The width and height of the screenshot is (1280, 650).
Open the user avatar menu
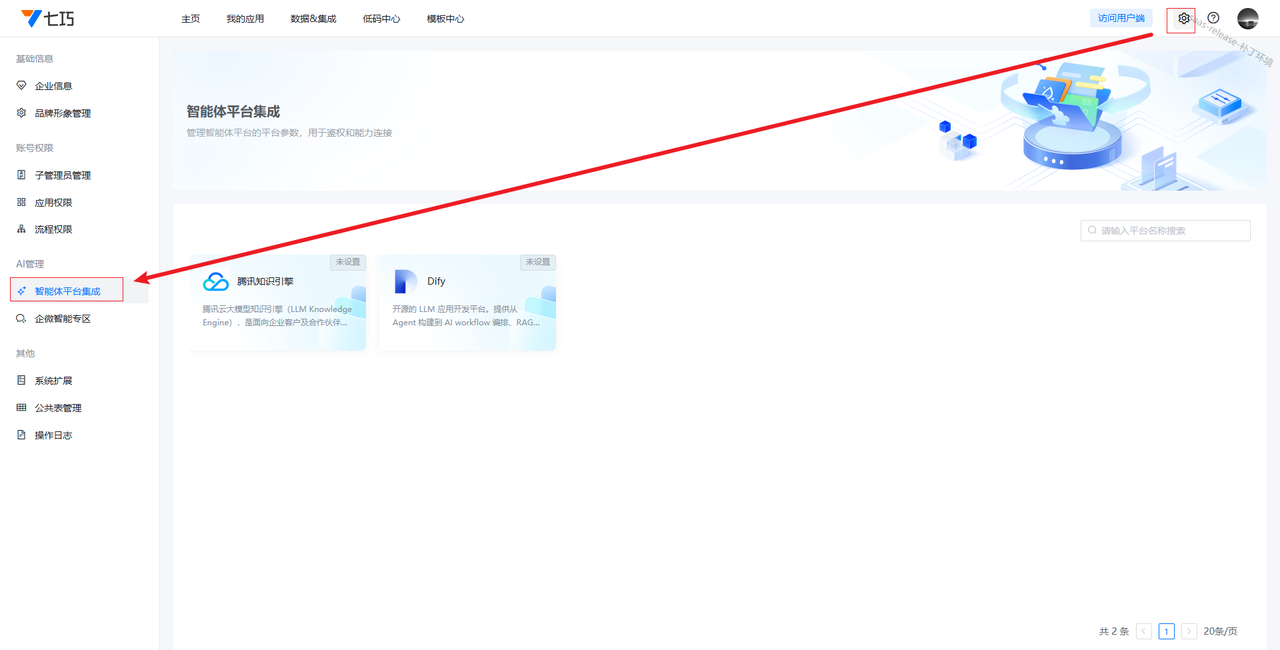click(1247, 18)
